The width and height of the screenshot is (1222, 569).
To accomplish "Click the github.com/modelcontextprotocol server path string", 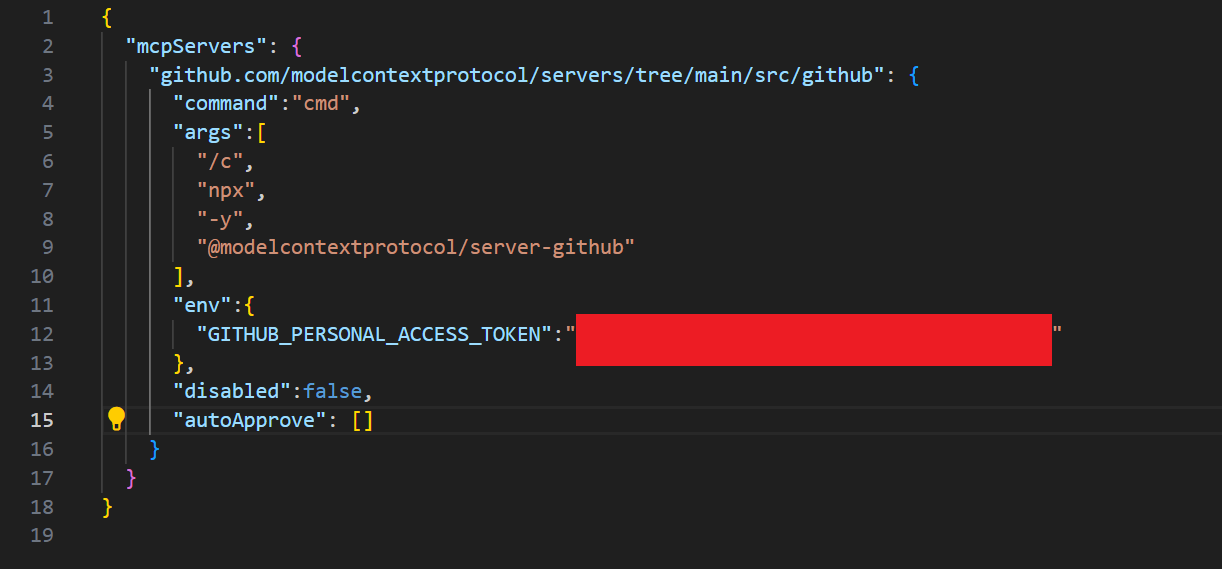I will 516,75.
